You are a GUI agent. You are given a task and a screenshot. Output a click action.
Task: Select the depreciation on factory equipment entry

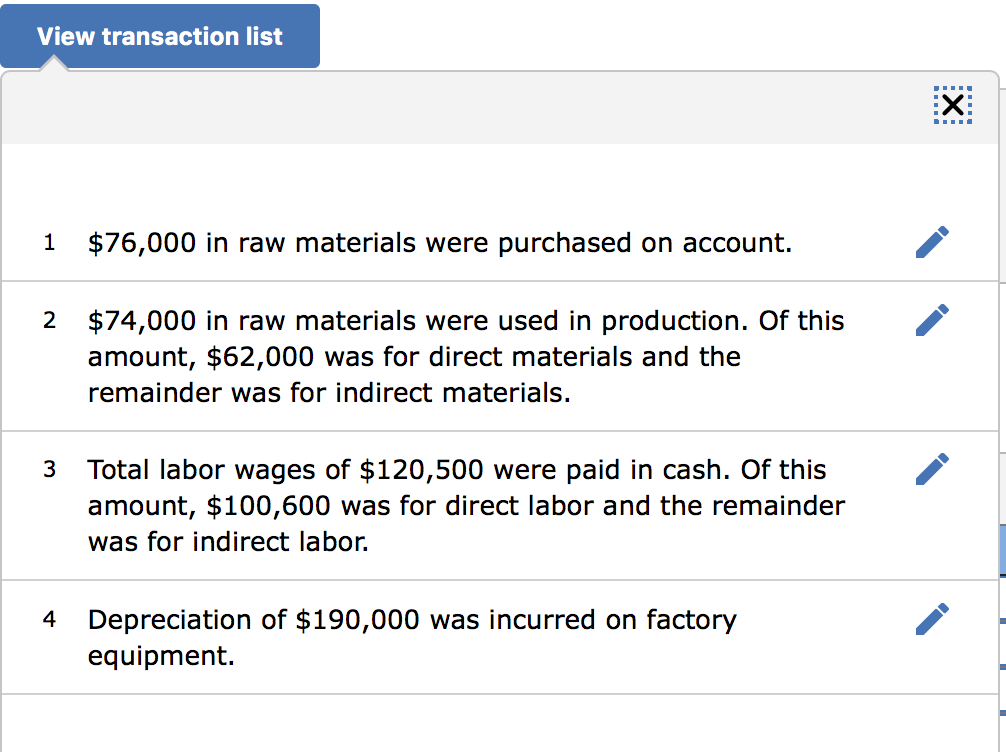coord(413,636)
